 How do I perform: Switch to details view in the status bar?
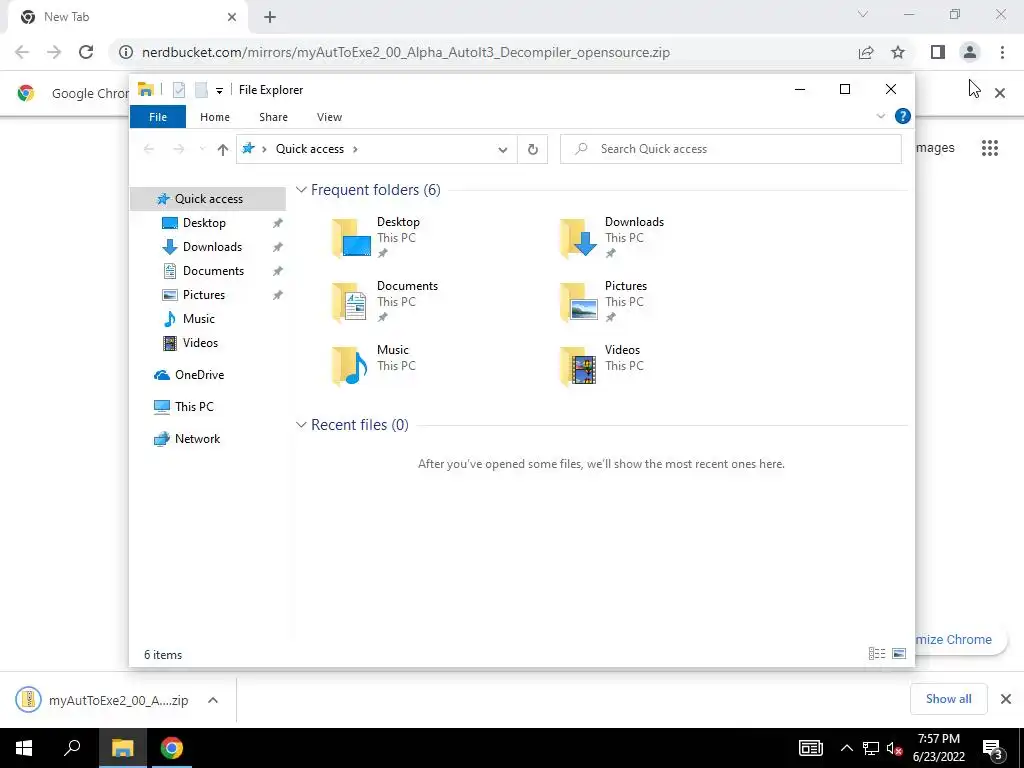877,654
